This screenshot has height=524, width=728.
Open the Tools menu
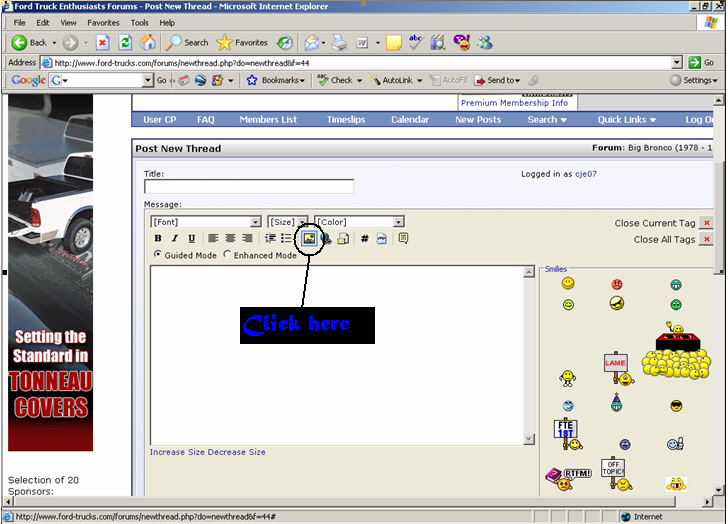(x=139, y=23)
